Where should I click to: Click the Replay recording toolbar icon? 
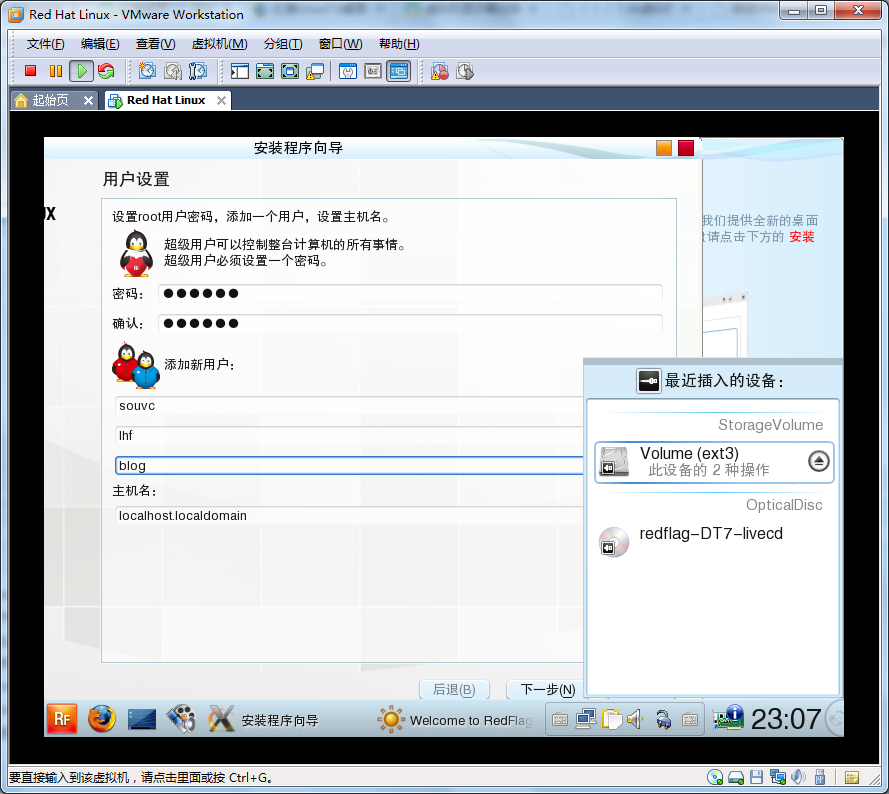464,71
